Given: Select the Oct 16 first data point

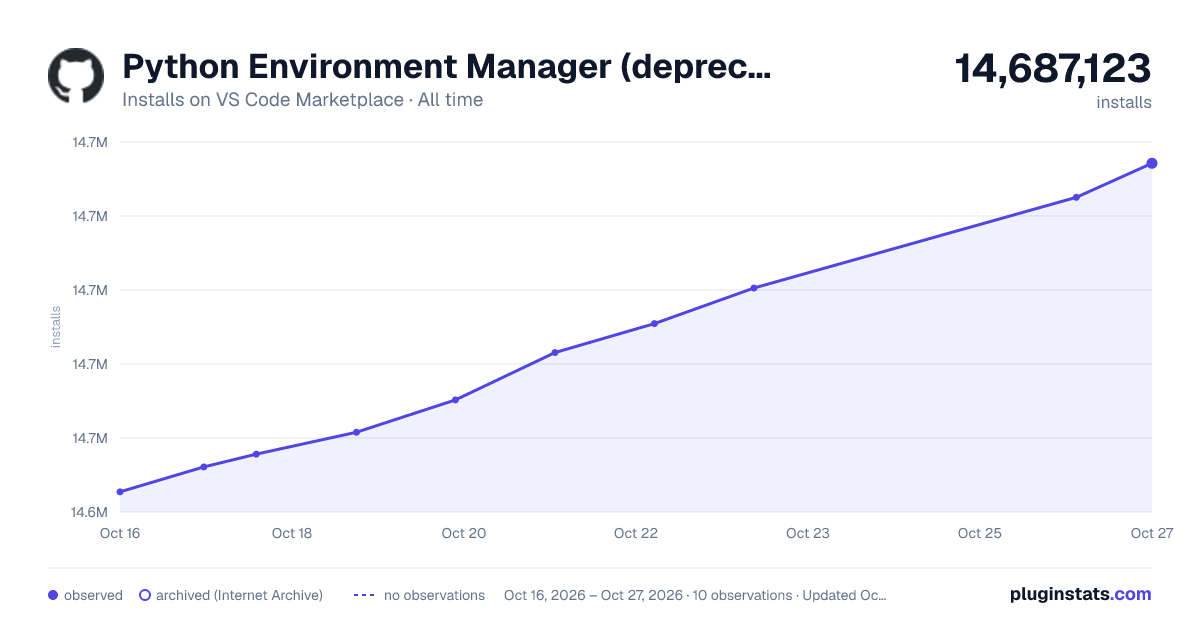Looking at the screenshot, I should (x=120, y=492).
